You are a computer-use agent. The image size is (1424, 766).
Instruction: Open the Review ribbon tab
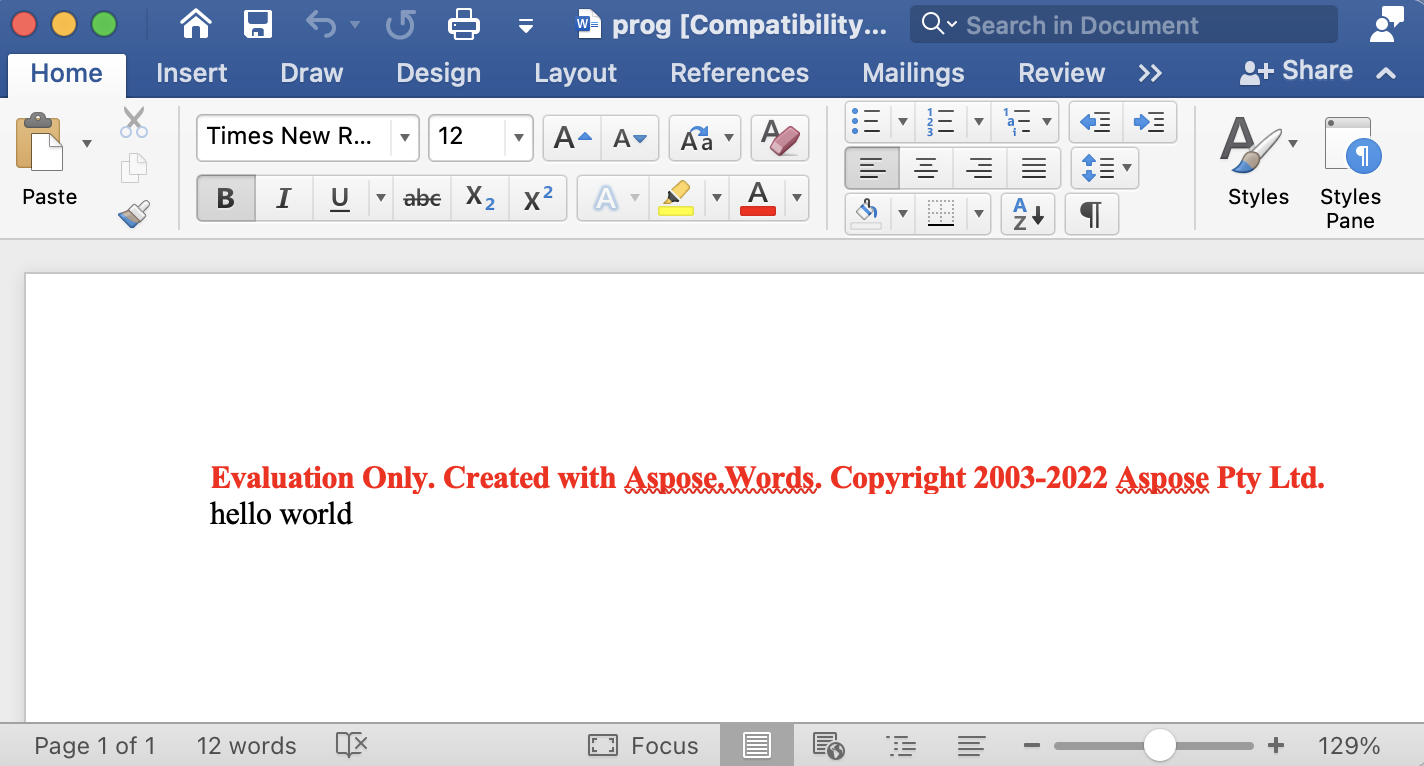[1061, 72]
